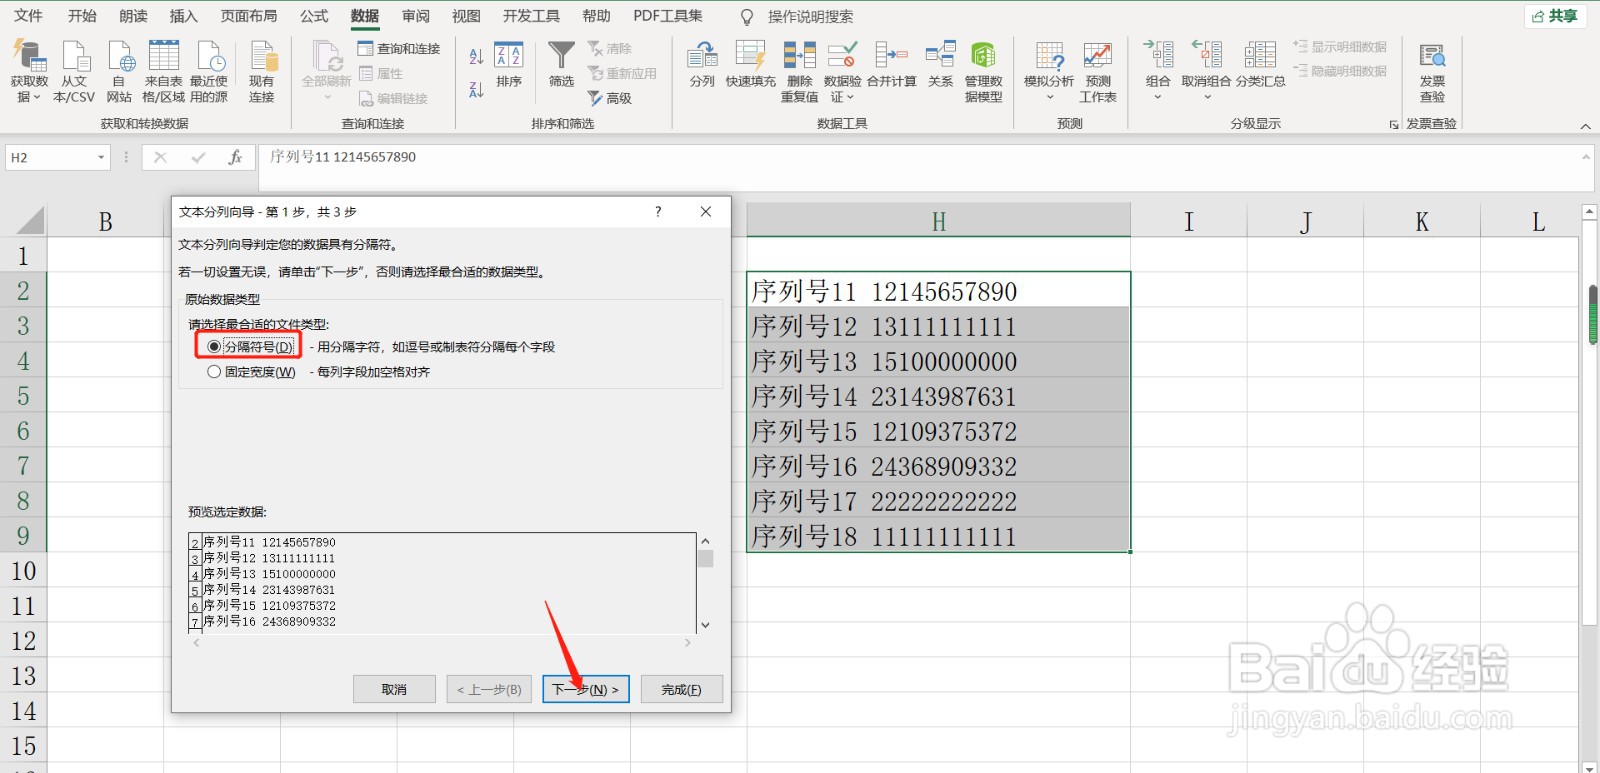Switch to the Review (审阅) tab

coord(416,16)
